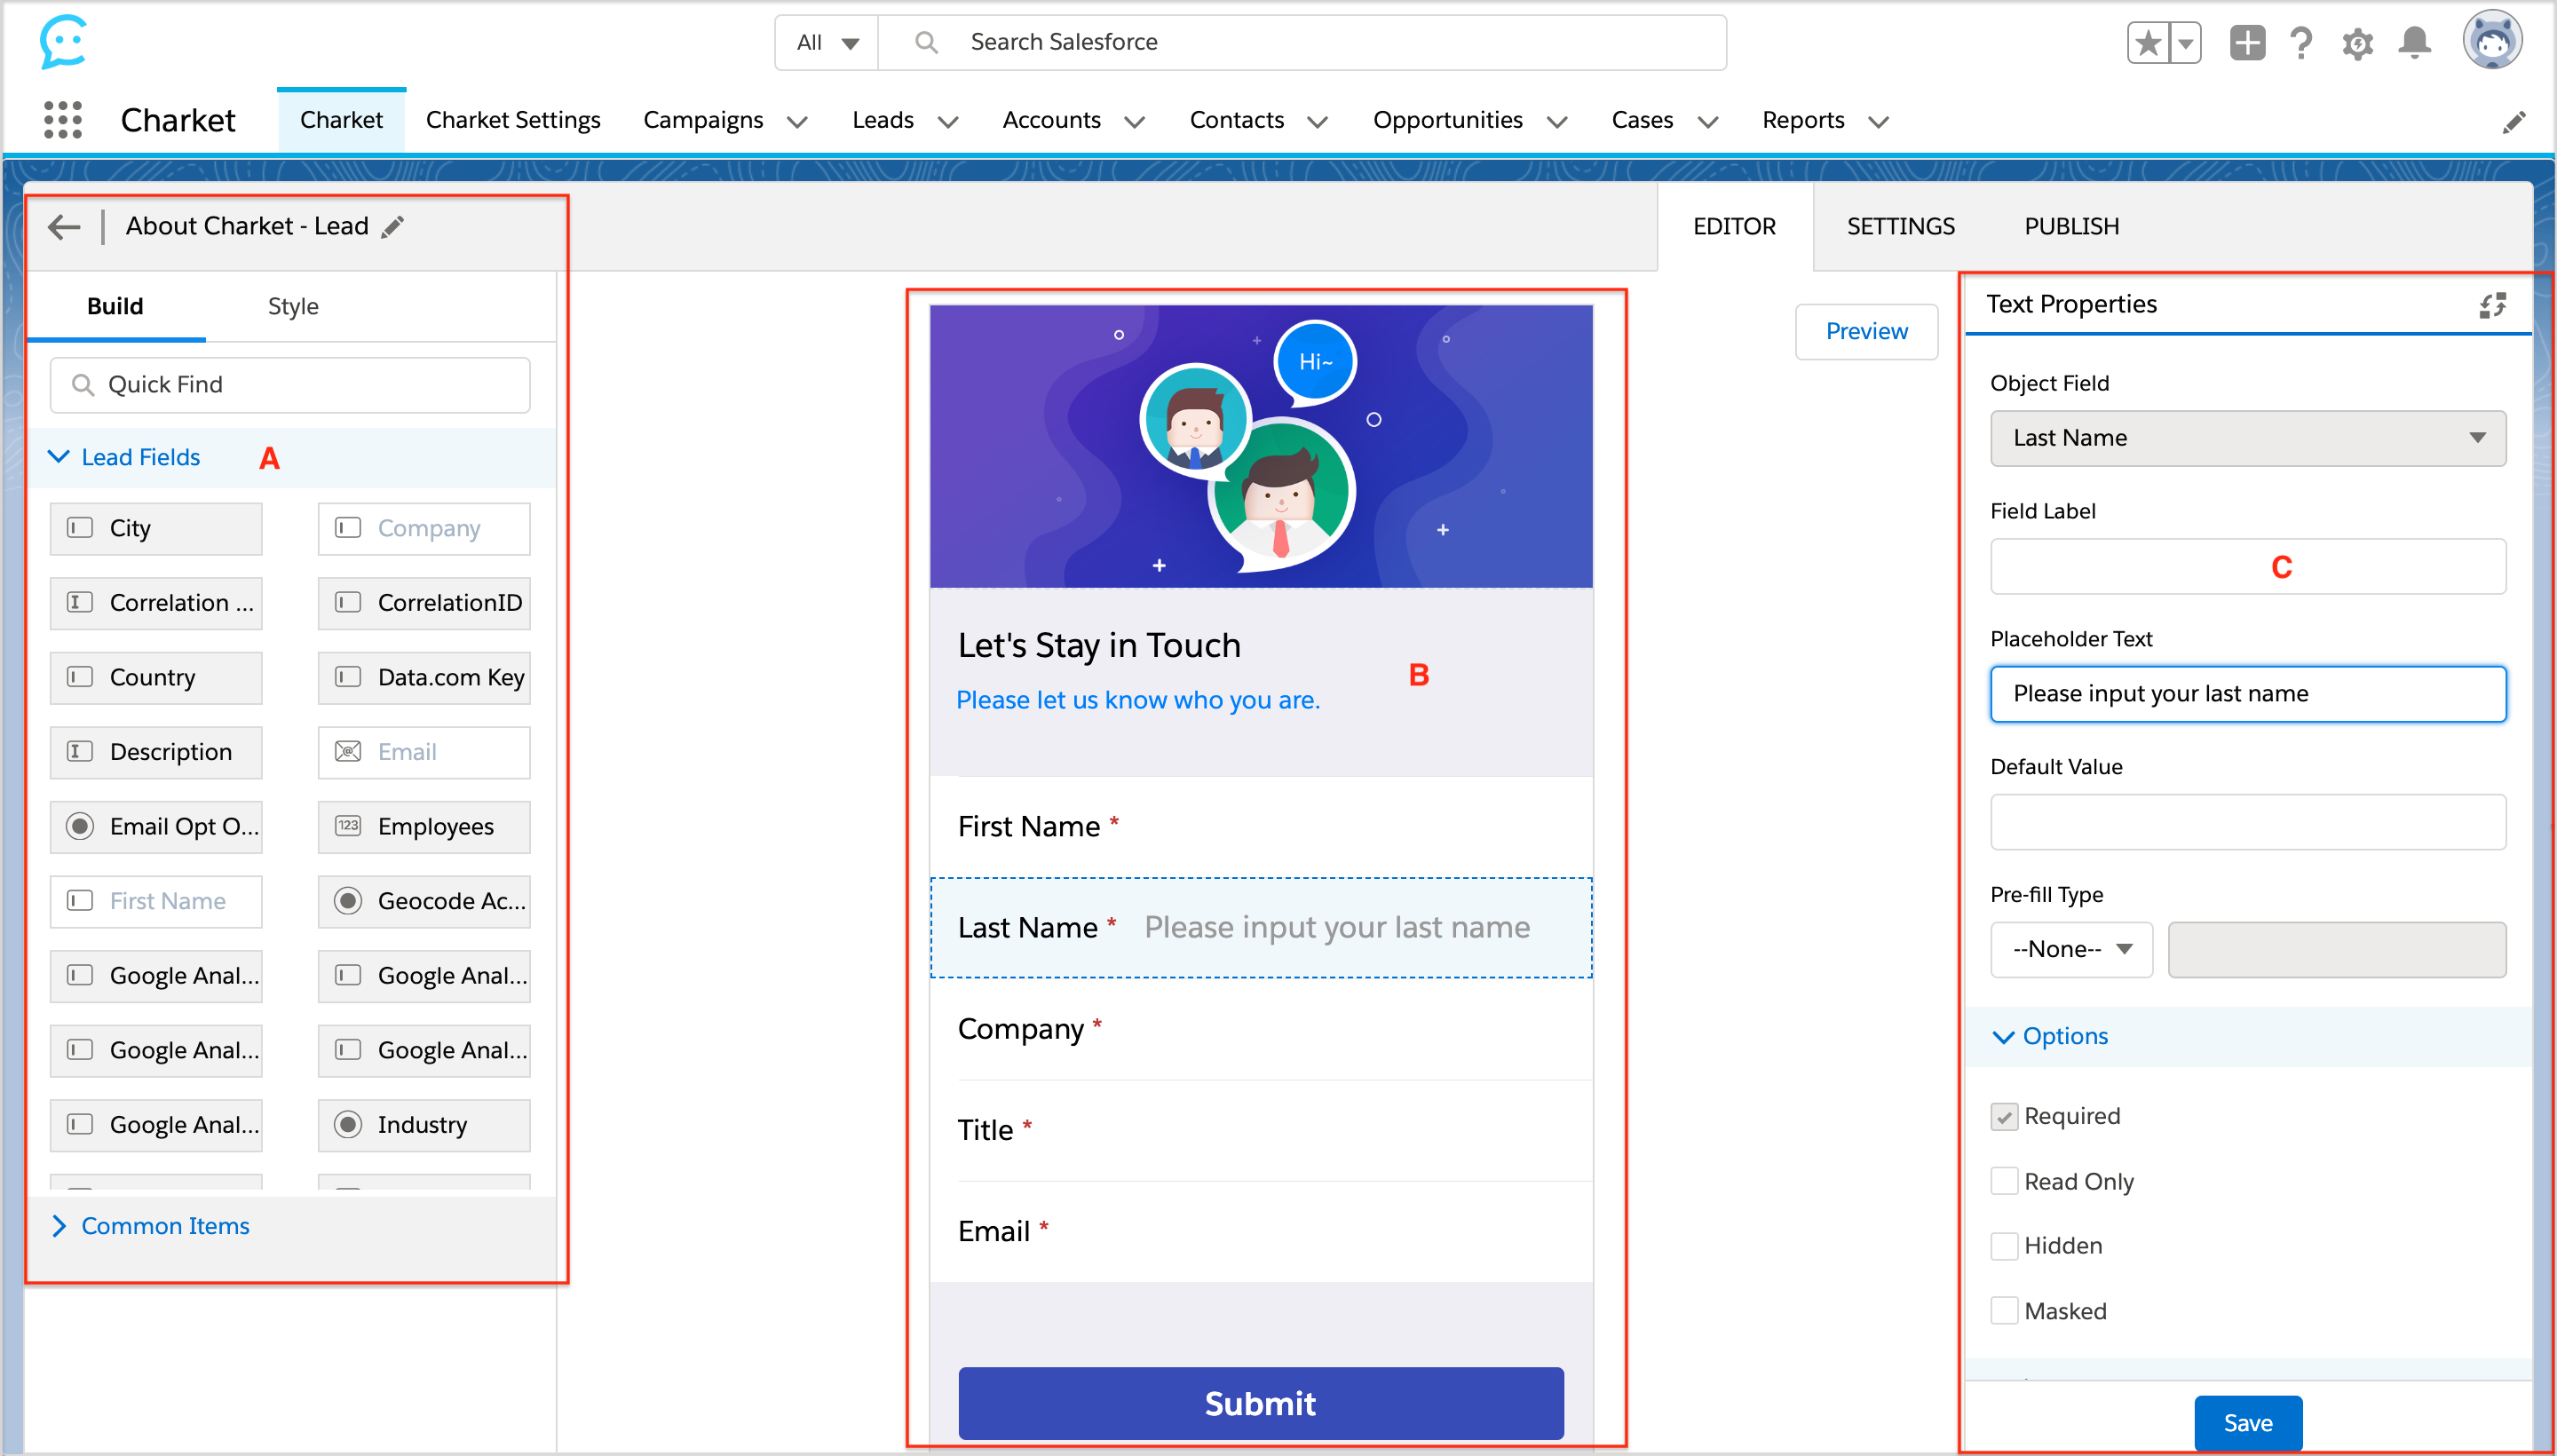Select the City lead field
This screenshot has height=1456, width=2557.
point(156,528)
